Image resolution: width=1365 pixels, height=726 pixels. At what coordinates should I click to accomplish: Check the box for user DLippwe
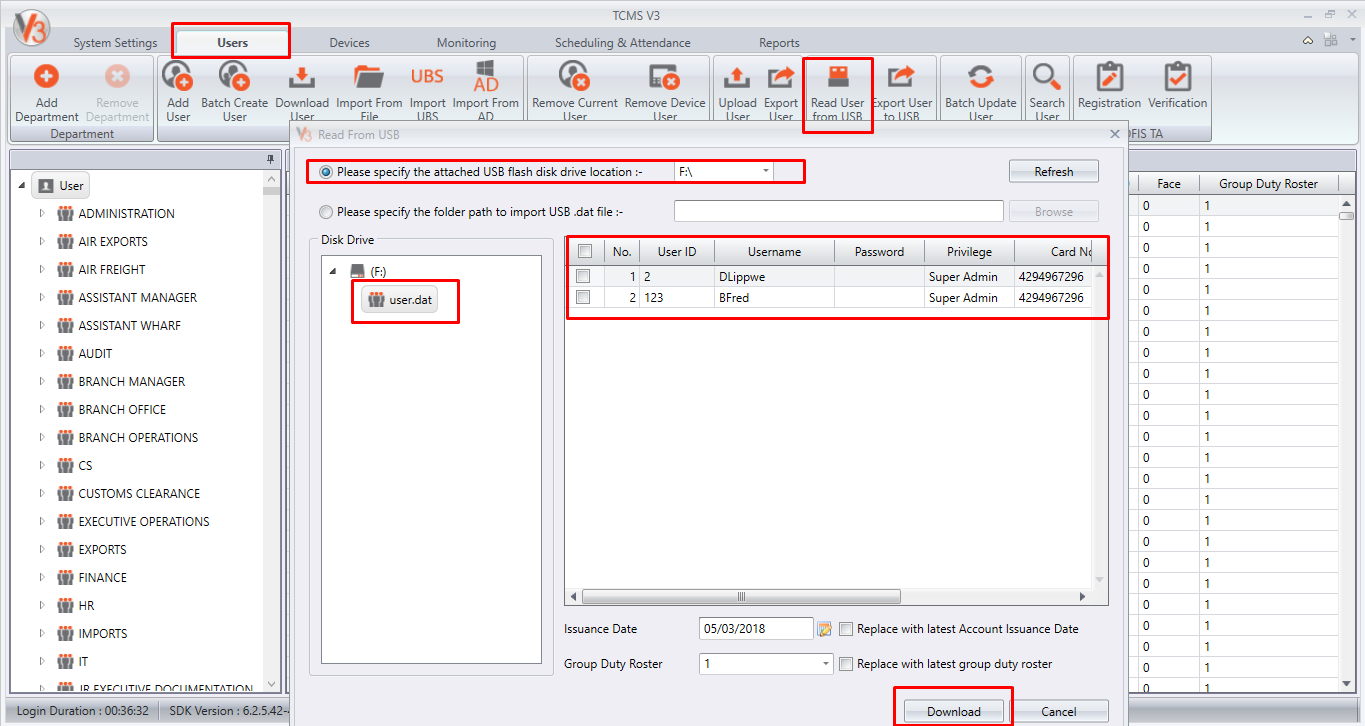(x=583, y=277)
